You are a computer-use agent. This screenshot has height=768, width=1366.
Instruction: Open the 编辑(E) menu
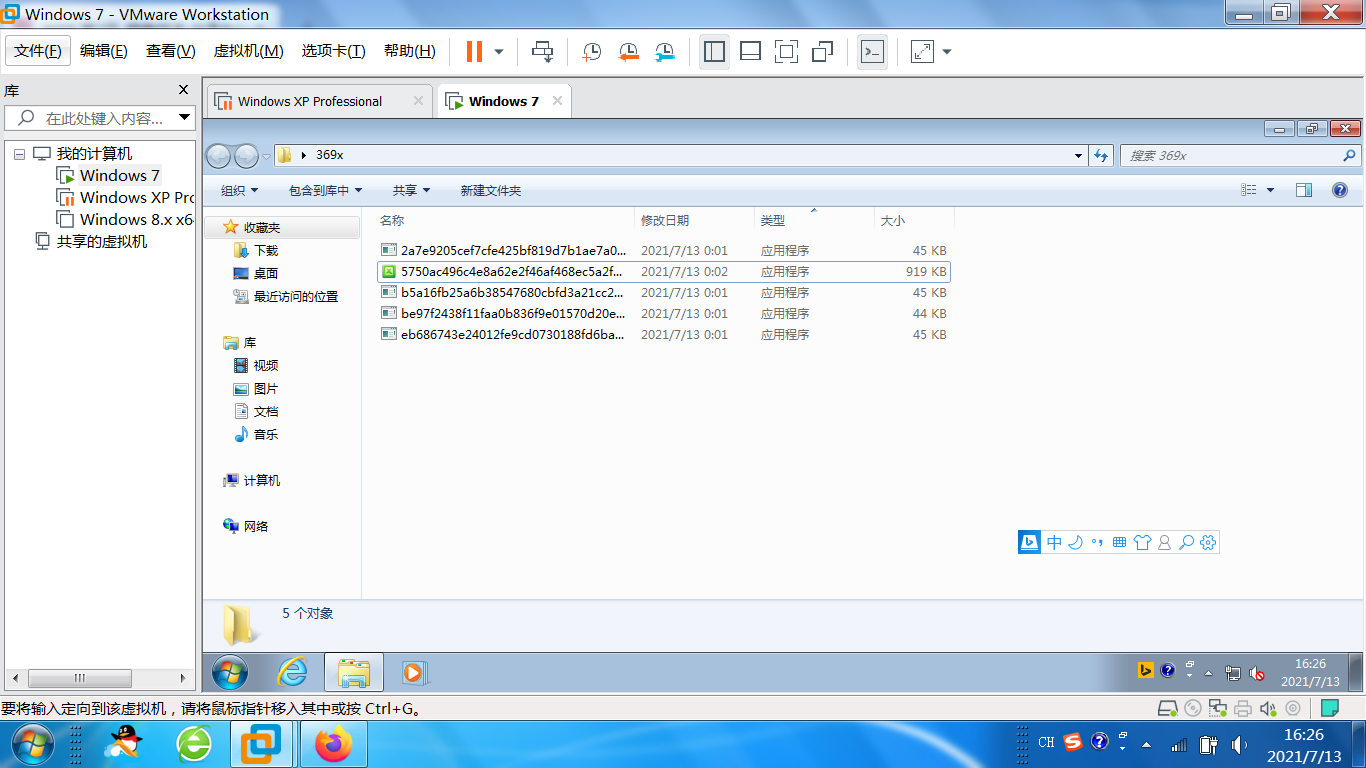click(104, 51)
